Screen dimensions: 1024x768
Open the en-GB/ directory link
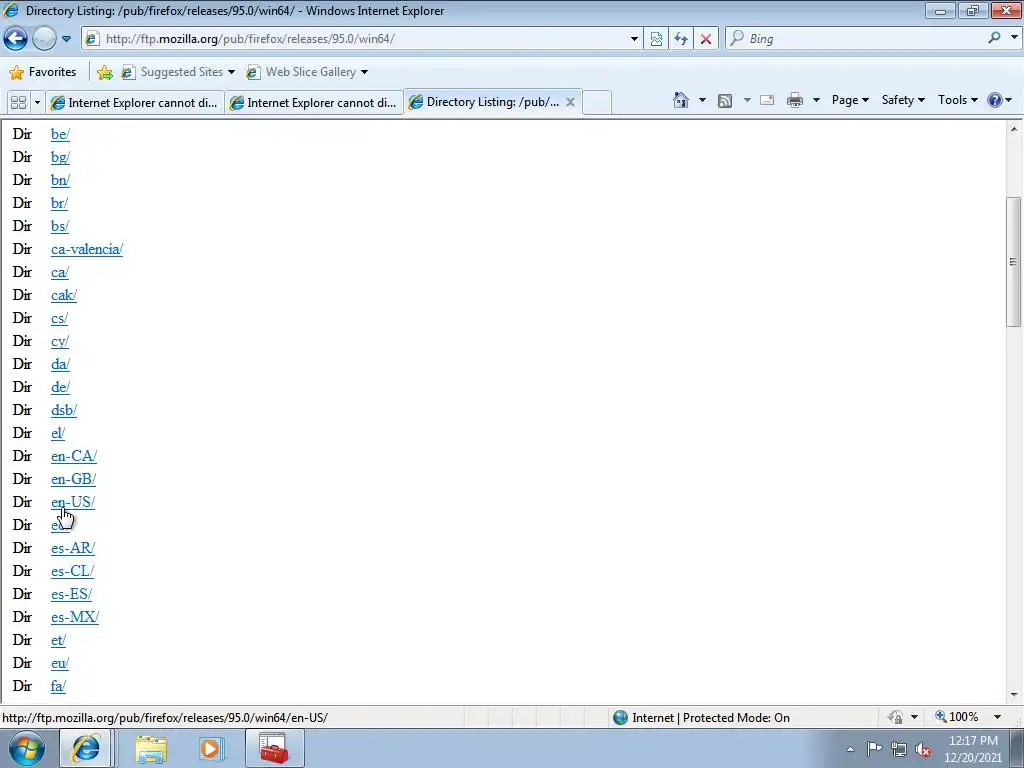(x=73, y=479)
